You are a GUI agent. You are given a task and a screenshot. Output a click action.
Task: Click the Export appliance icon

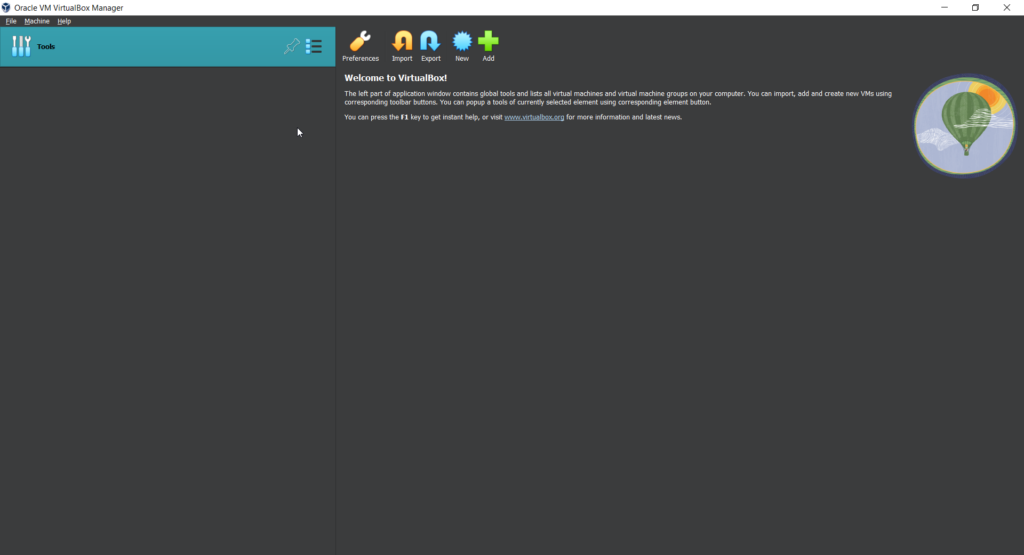[x=430, y=46]
